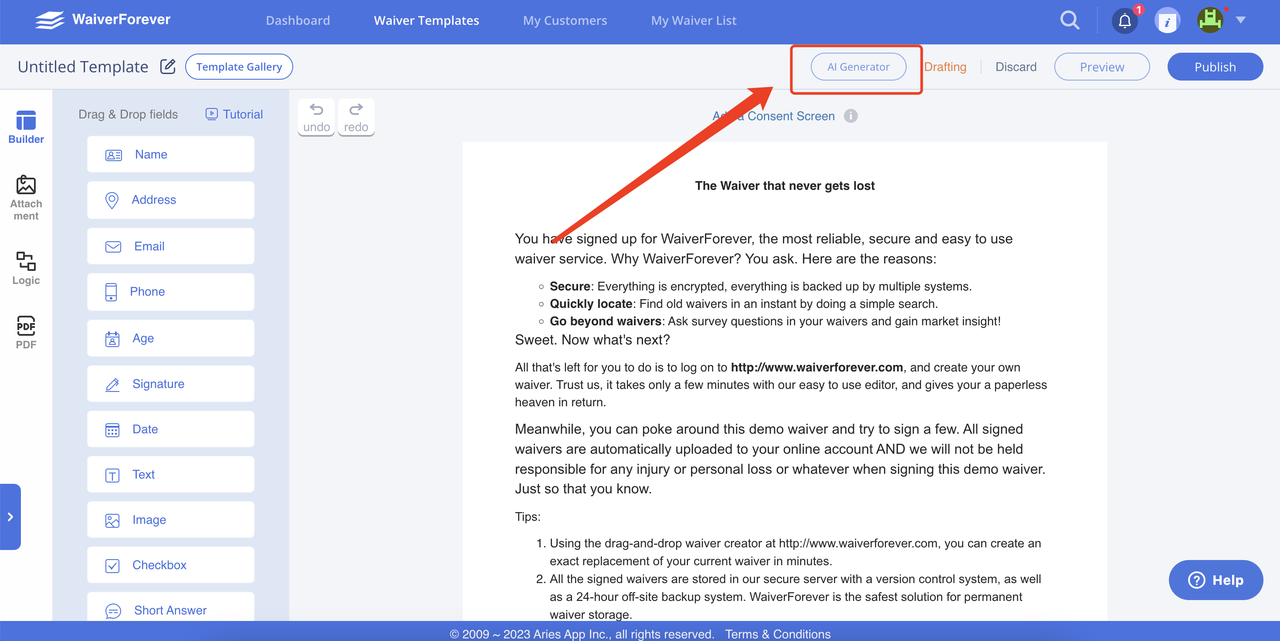The image size is (1280, 641).
Task: Open the notifications bell
Action: 1125,20
